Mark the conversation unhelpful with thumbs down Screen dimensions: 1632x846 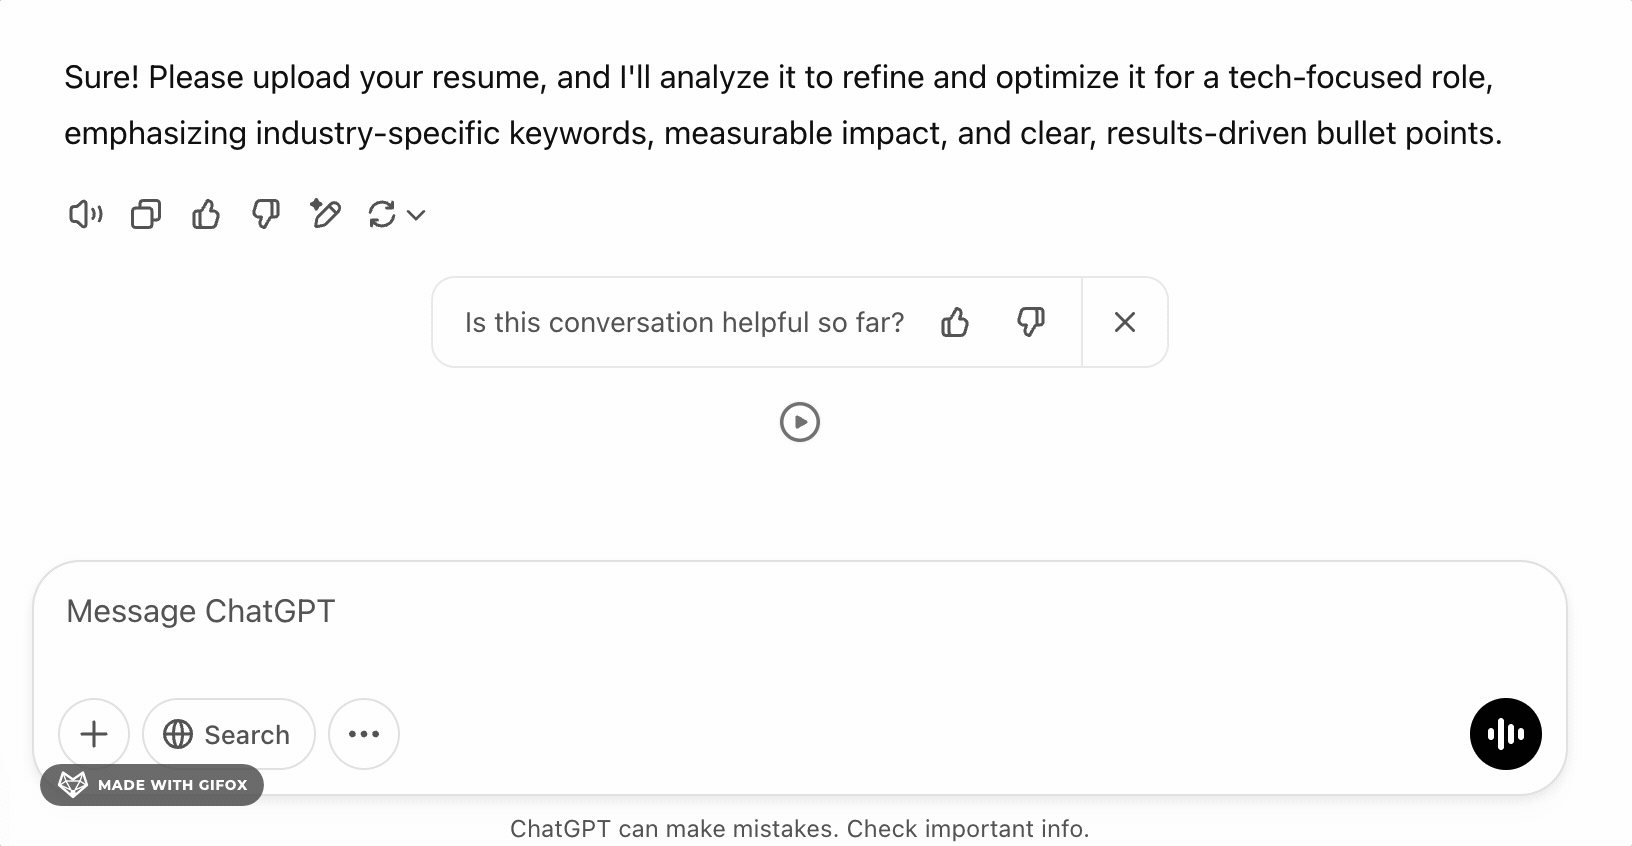[x=1032, y=322]
